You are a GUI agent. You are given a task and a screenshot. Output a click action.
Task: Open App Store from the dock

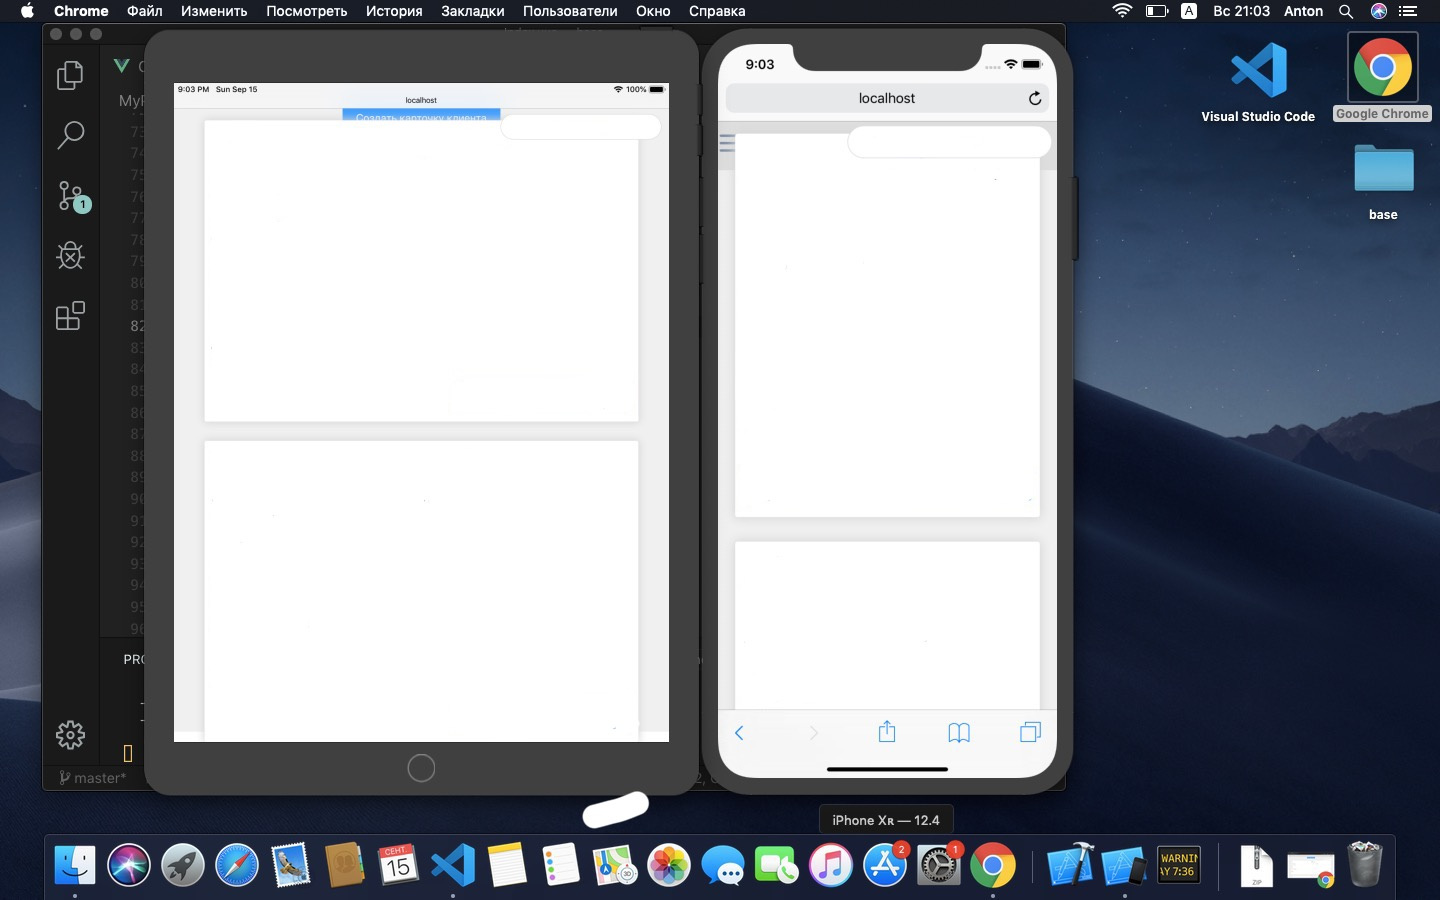click(x=885, y=865)
